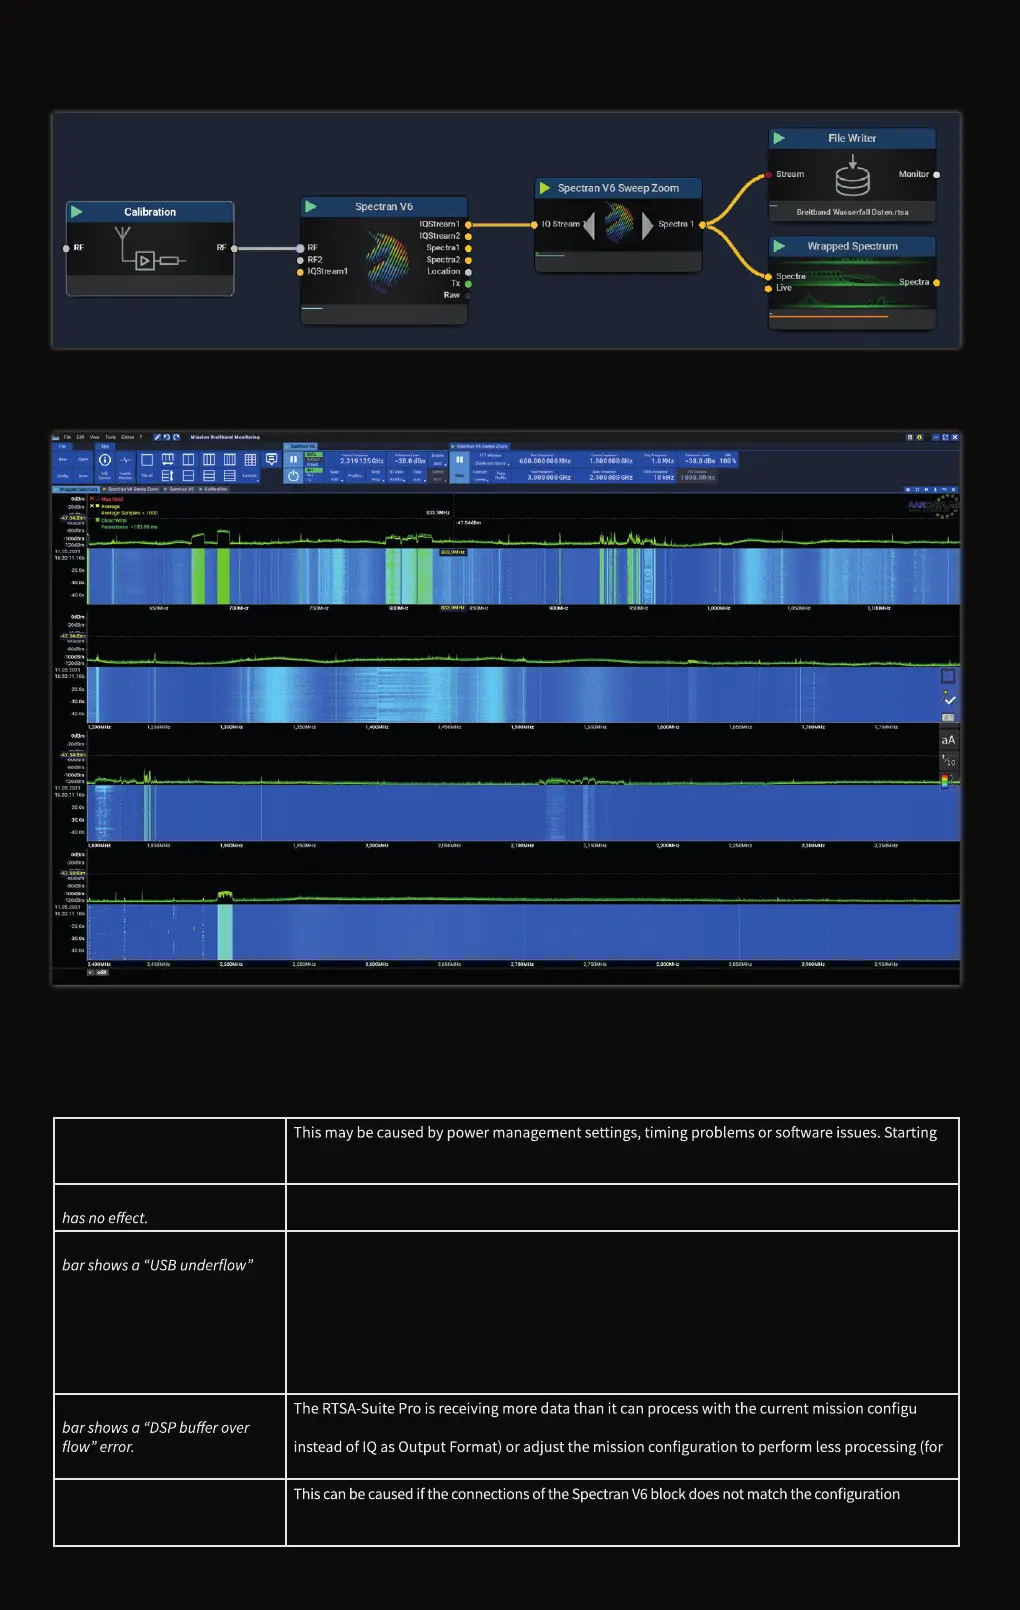
Task: Open the Health Monitor icon
Action: [x=126, y=461]
